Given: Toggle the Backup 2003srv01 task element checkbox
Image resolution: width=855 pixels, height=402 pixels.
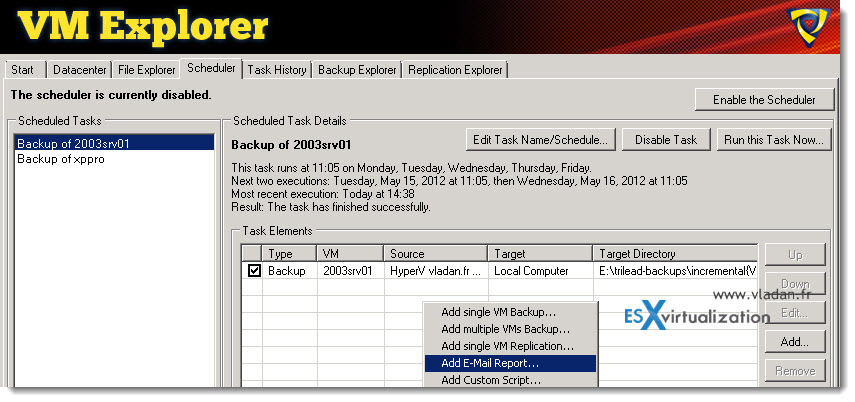Looking at the screenshot, I should (x=254, y=271).
